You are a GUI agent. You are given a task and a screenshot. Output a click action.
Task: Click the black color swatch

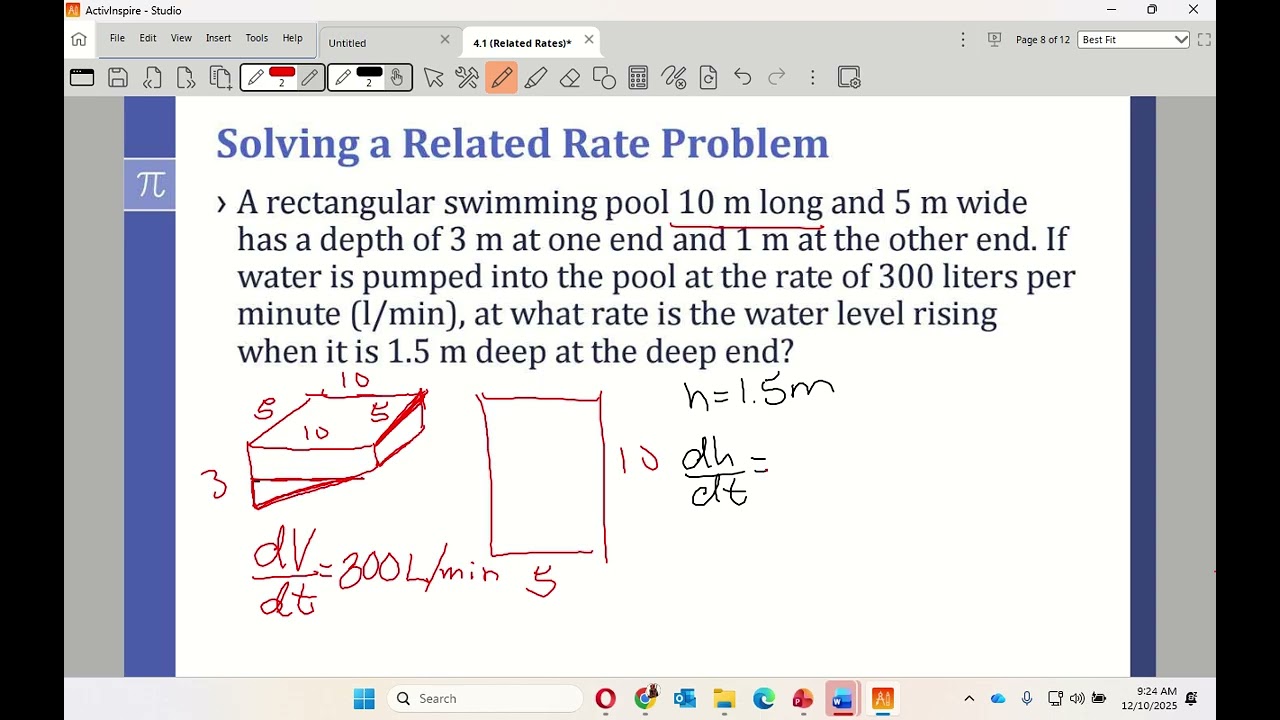[369, 73]
